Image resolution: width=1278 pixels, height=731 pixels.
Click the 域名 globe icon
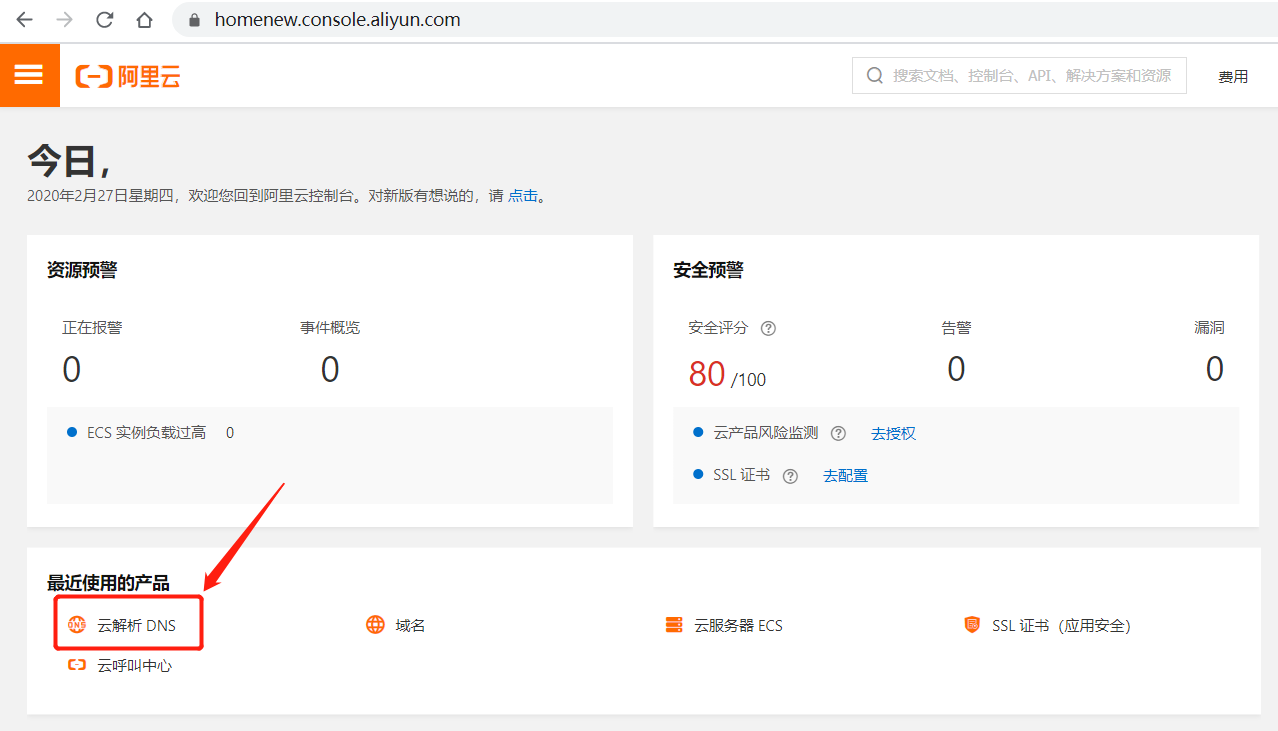point(375,625)
